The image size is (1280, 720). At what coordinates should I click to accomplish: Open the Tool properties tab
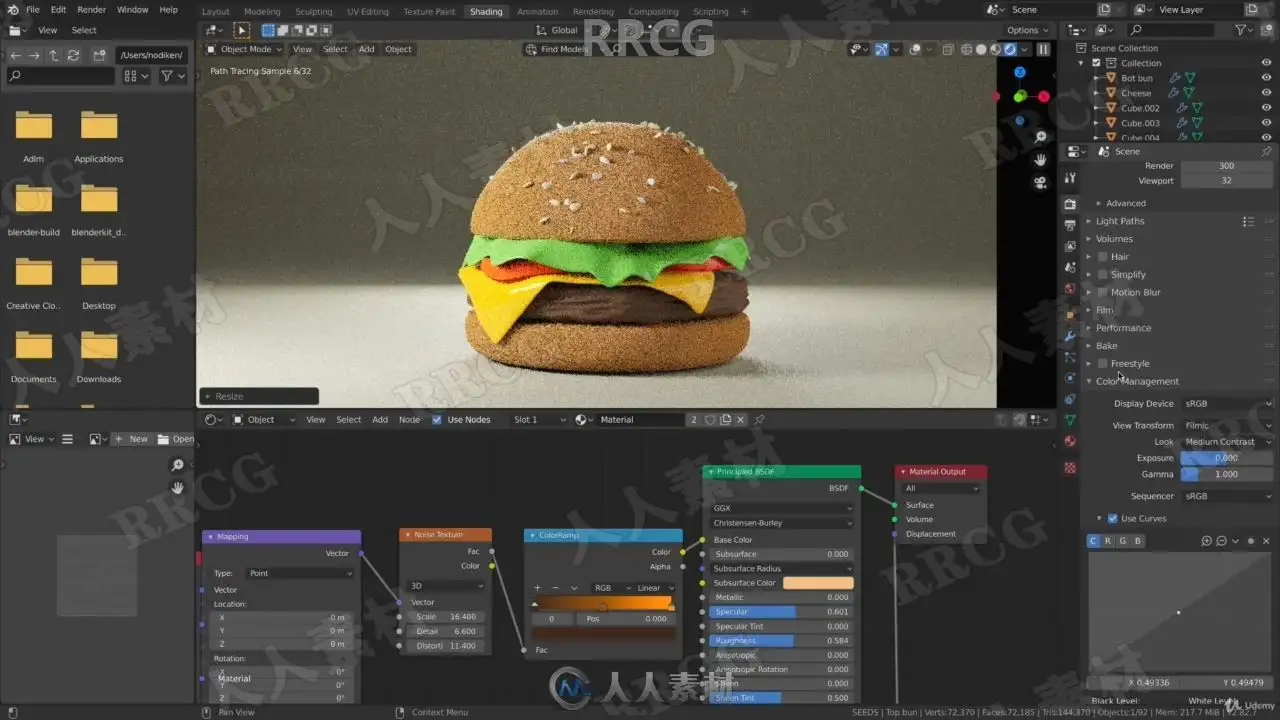click(x=1070, y=178)
